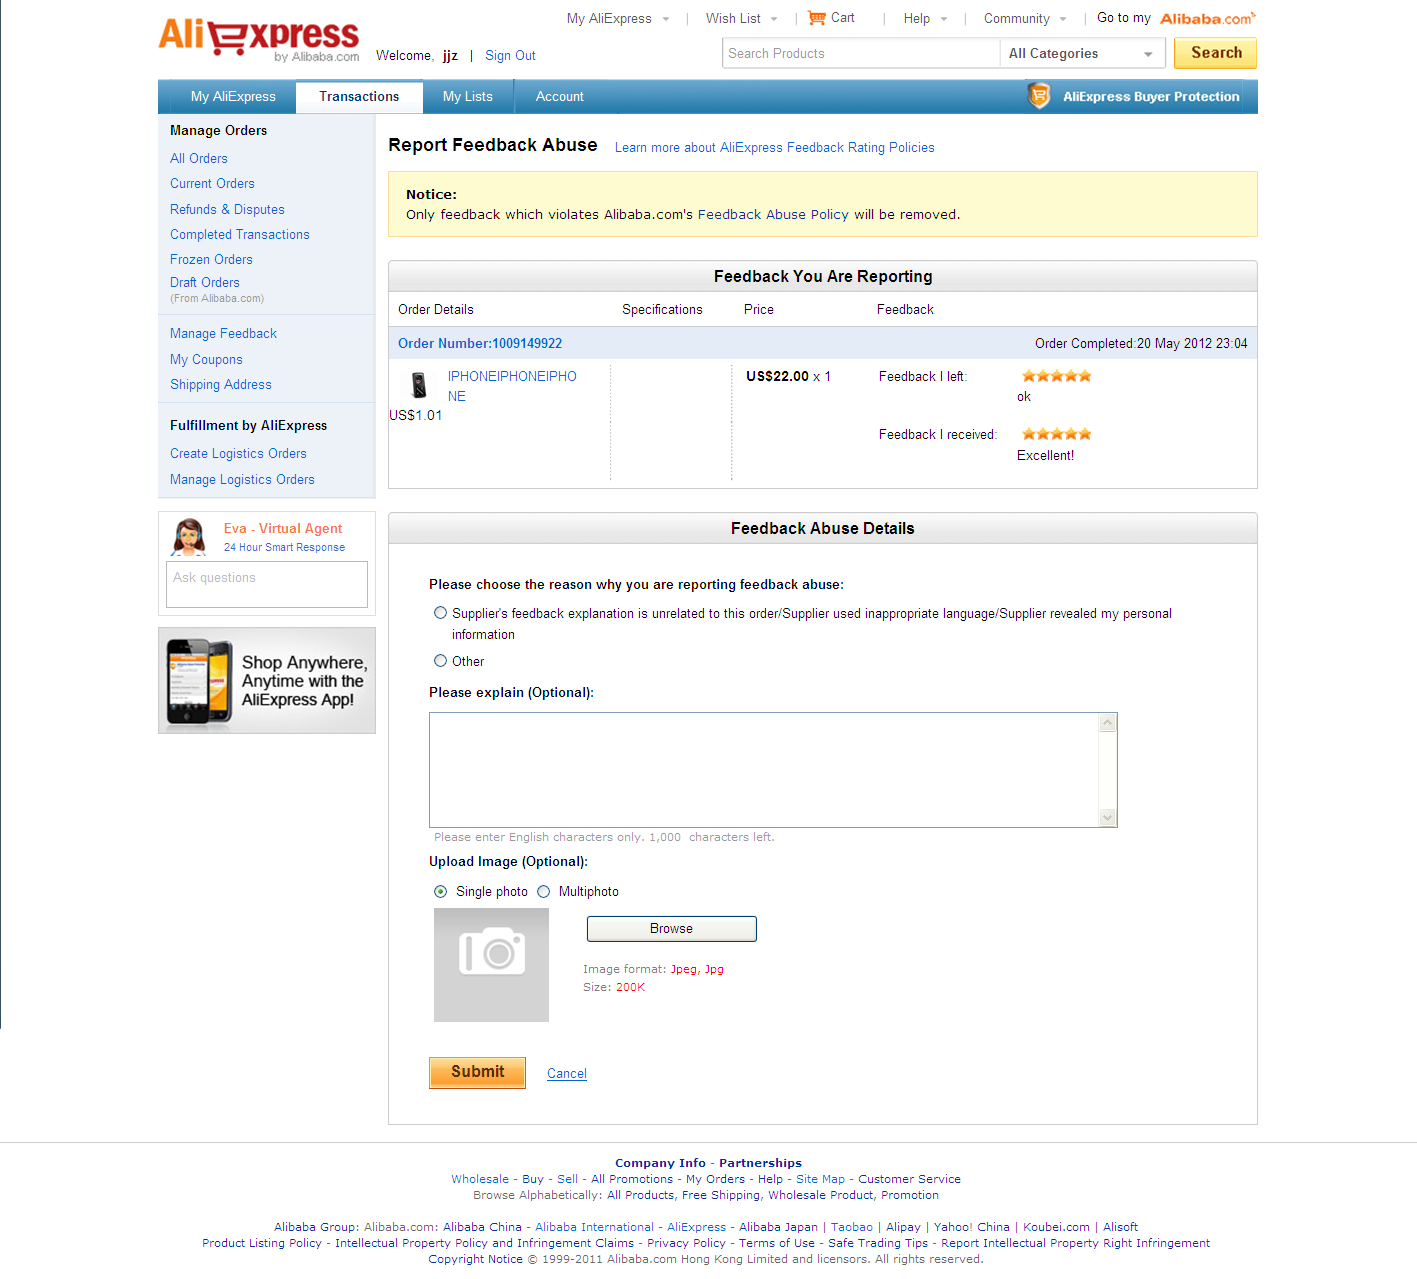This screenshot has width=1417, height=1279.
Task: Switch to the My Lists tab
Action: [x=468, y=97]
